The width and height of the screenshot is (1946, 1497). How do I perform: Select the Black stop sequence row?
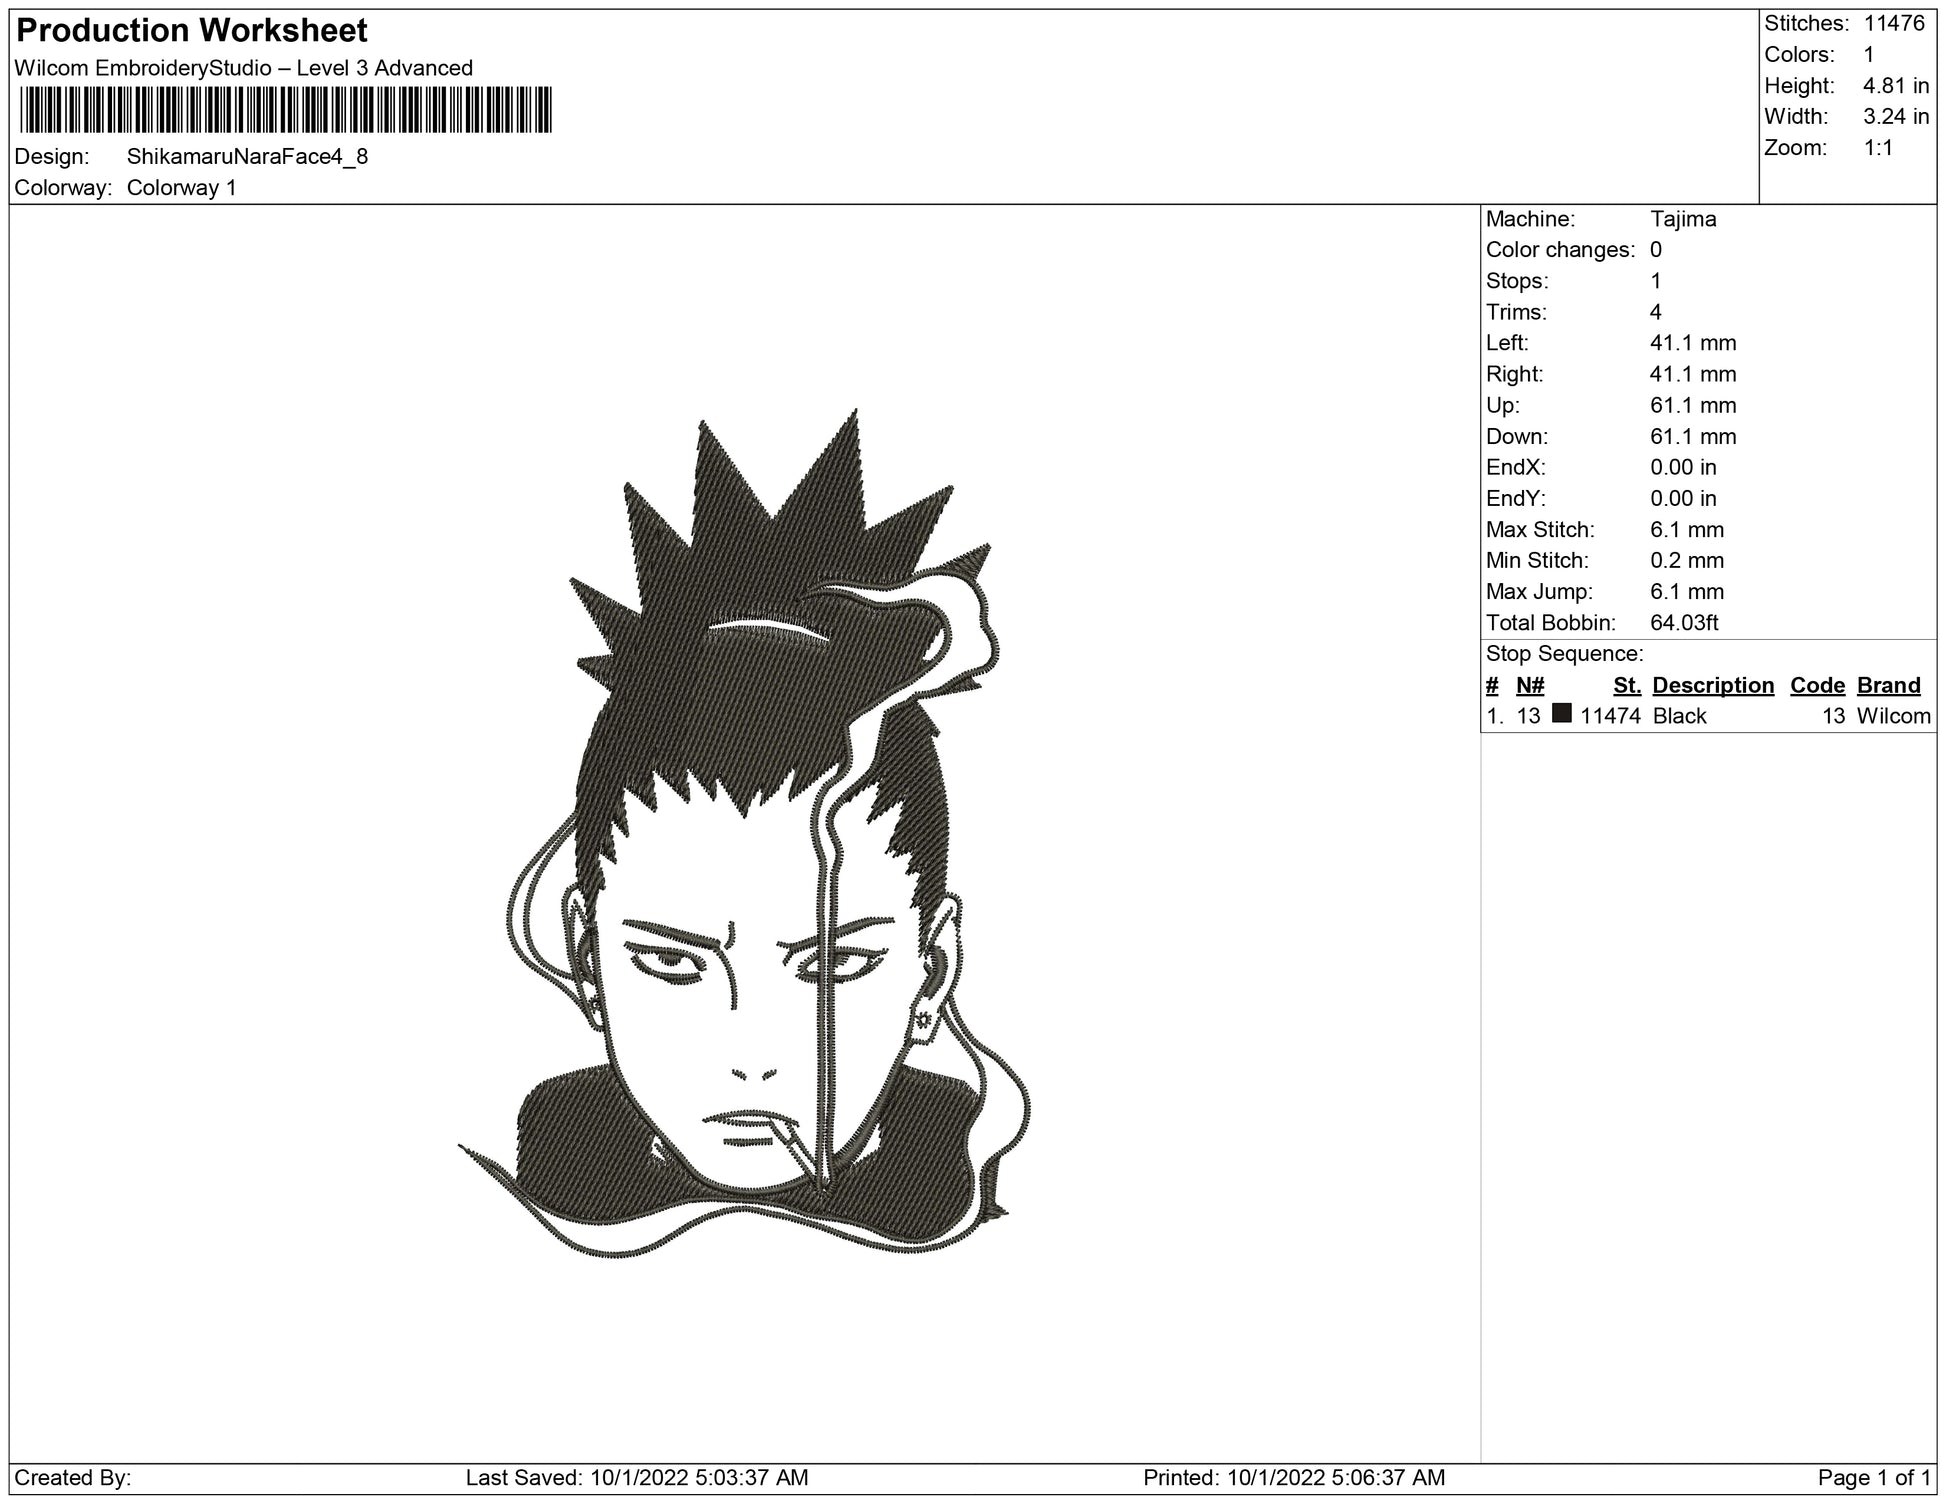point(1680,716)
